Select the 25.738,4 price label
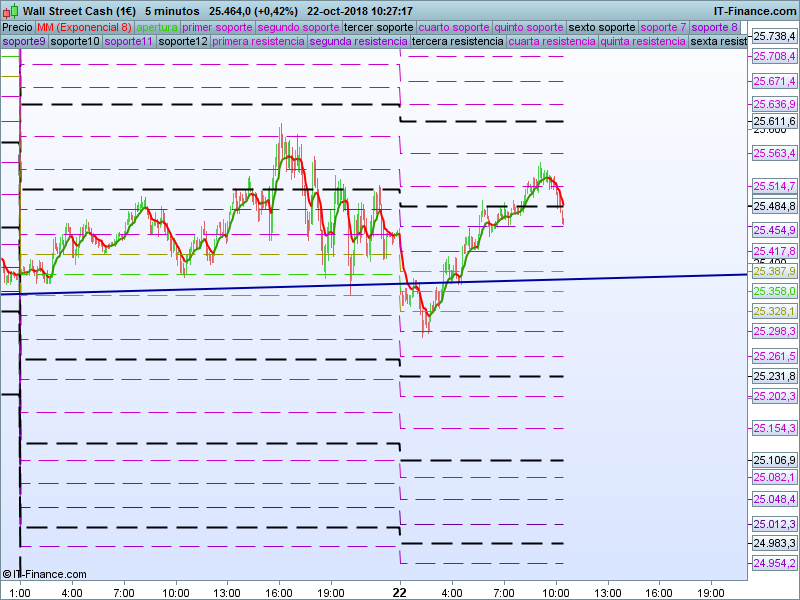The width and height of the screenshot is (800, 600). click(x=774, y=36)
